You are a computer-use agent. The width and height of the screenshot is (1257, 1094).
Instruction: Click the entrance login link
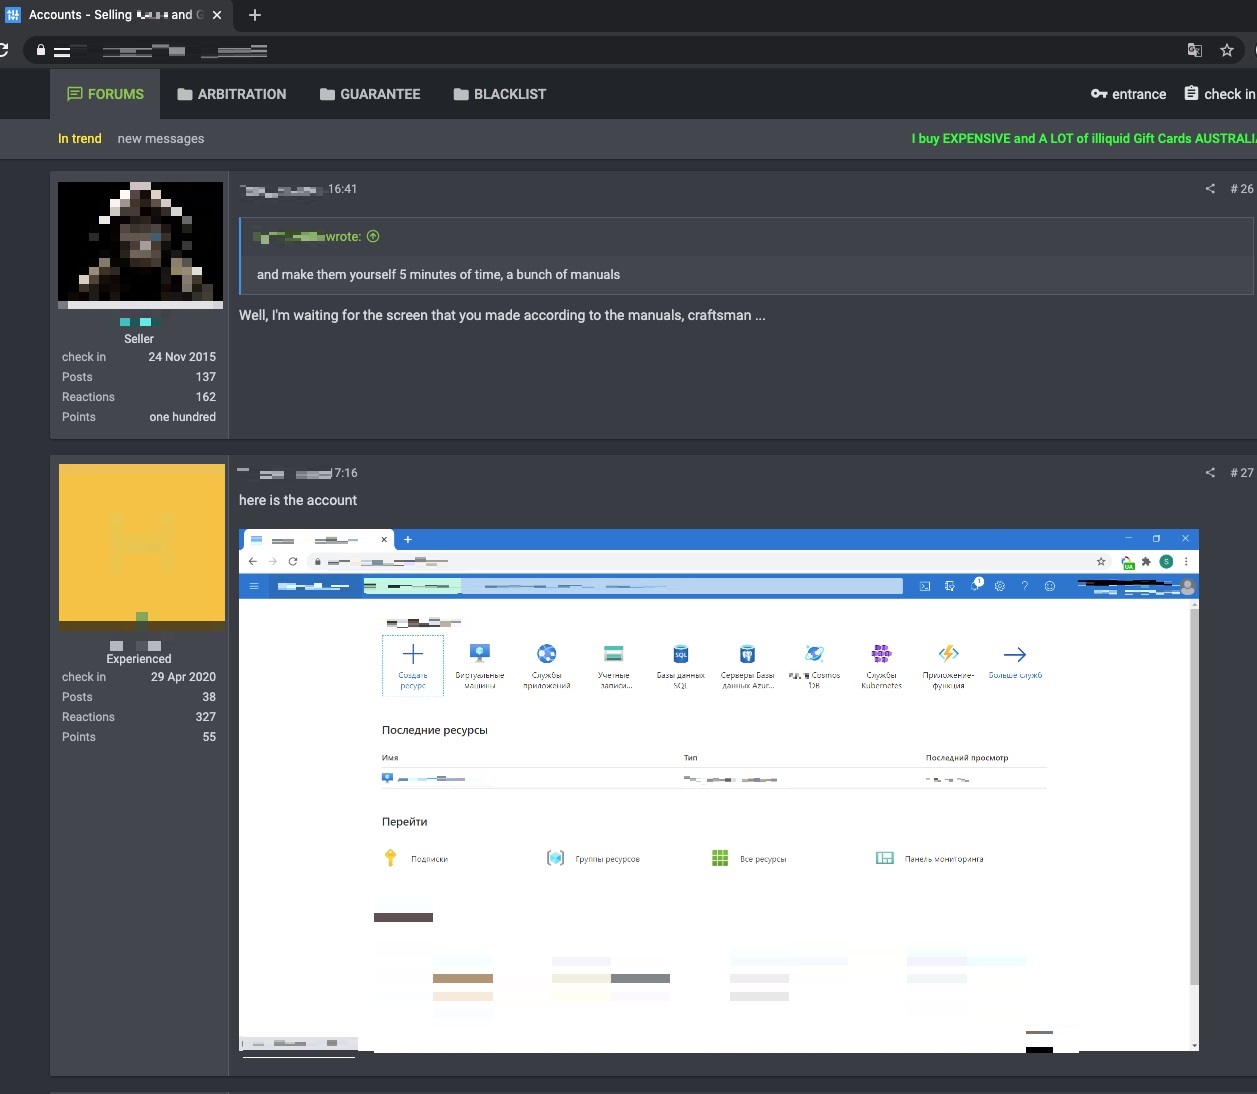(1128, 94)
